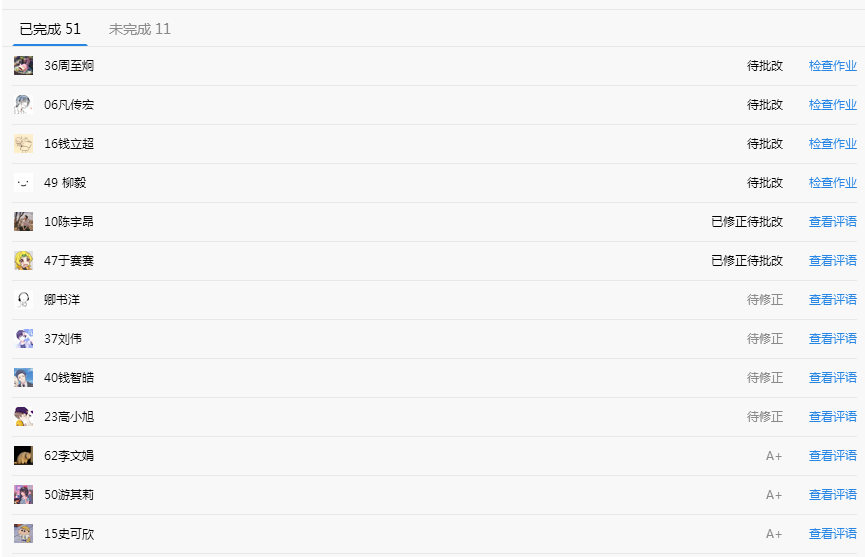Click avatar of 37刘伟
This screenshot has width=865, height=557.
click(x=23, y=339)
